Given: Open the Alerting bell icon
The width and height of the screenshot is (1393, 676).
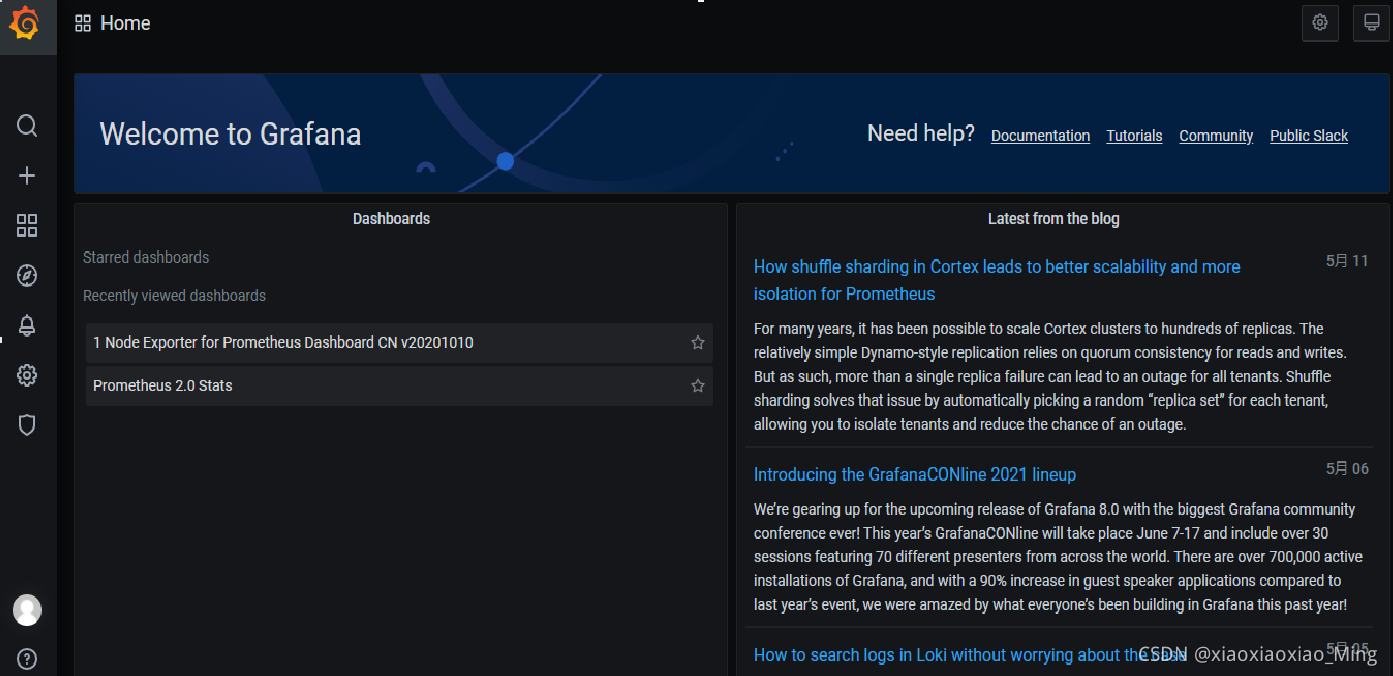Looking at the screenshot, I should [27, 325].
